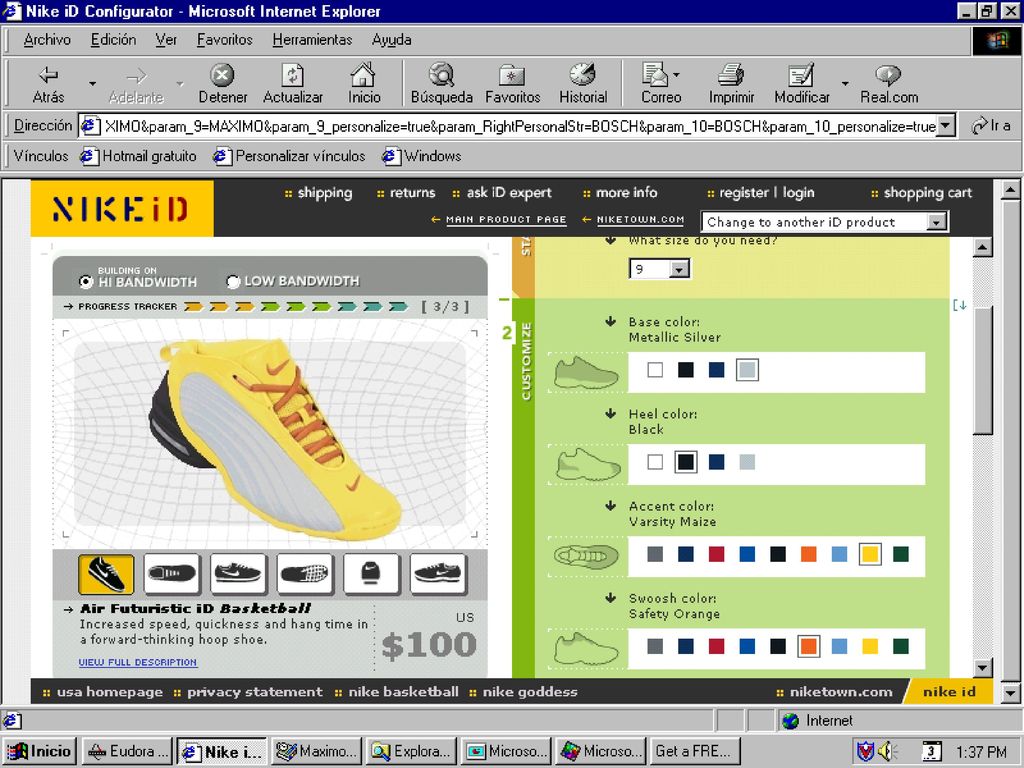The width and height of the screenshot is (1024, 768).
Task: Click the Swoosh color shoe diagram icon
Action: pyautogui.click(x=586, y=649)
